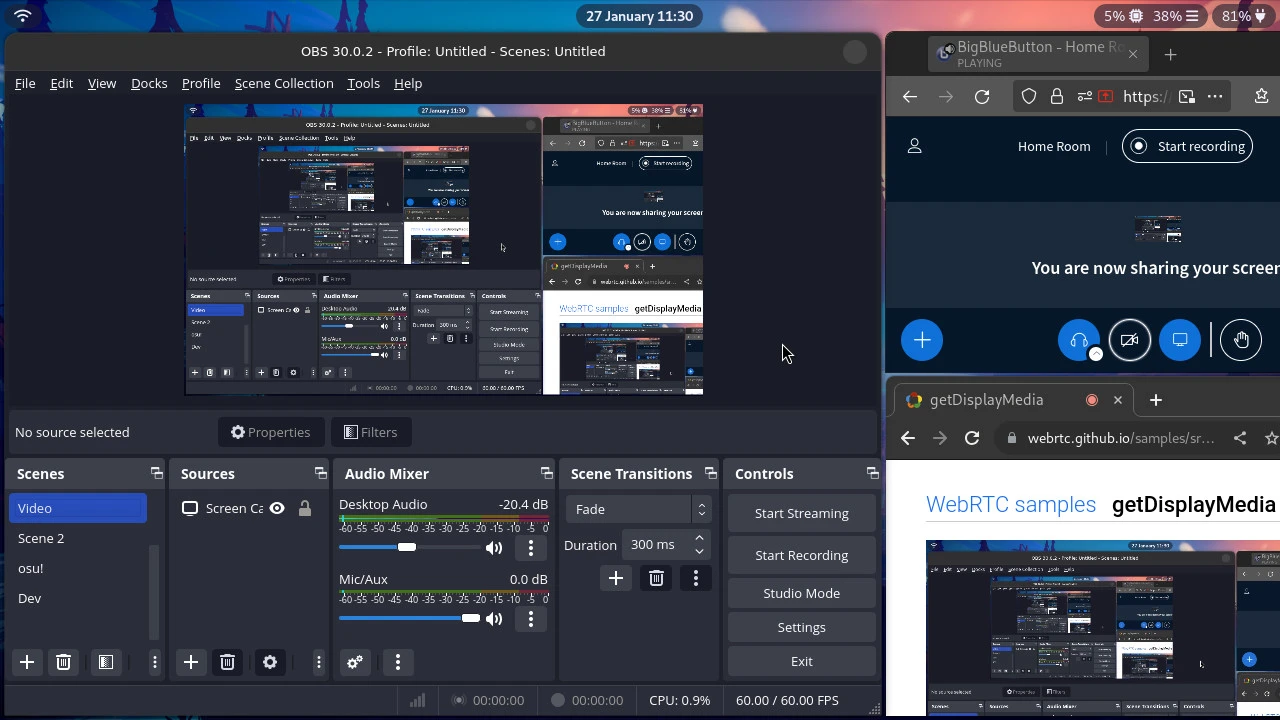Click the webrtc.github.io address bar
The image size is (1280, 720).
coord(1122,438)
